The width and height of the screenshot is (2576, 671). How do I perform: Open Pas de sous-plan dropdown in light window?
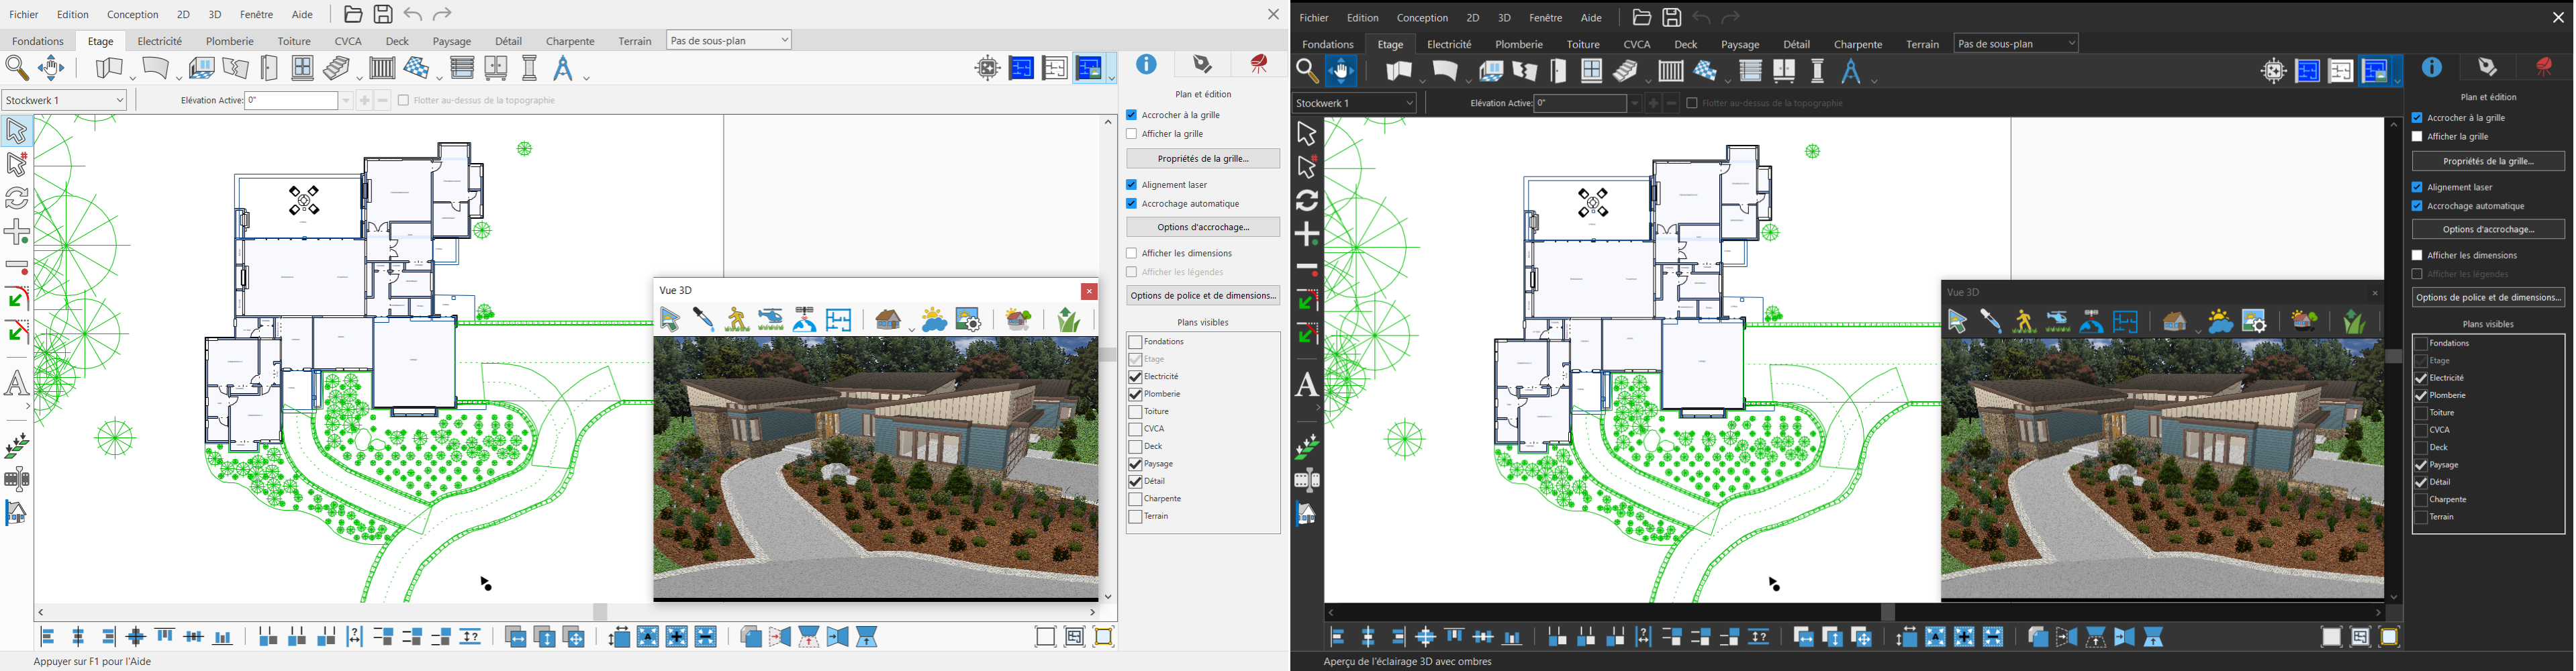[x=729, y=40]
